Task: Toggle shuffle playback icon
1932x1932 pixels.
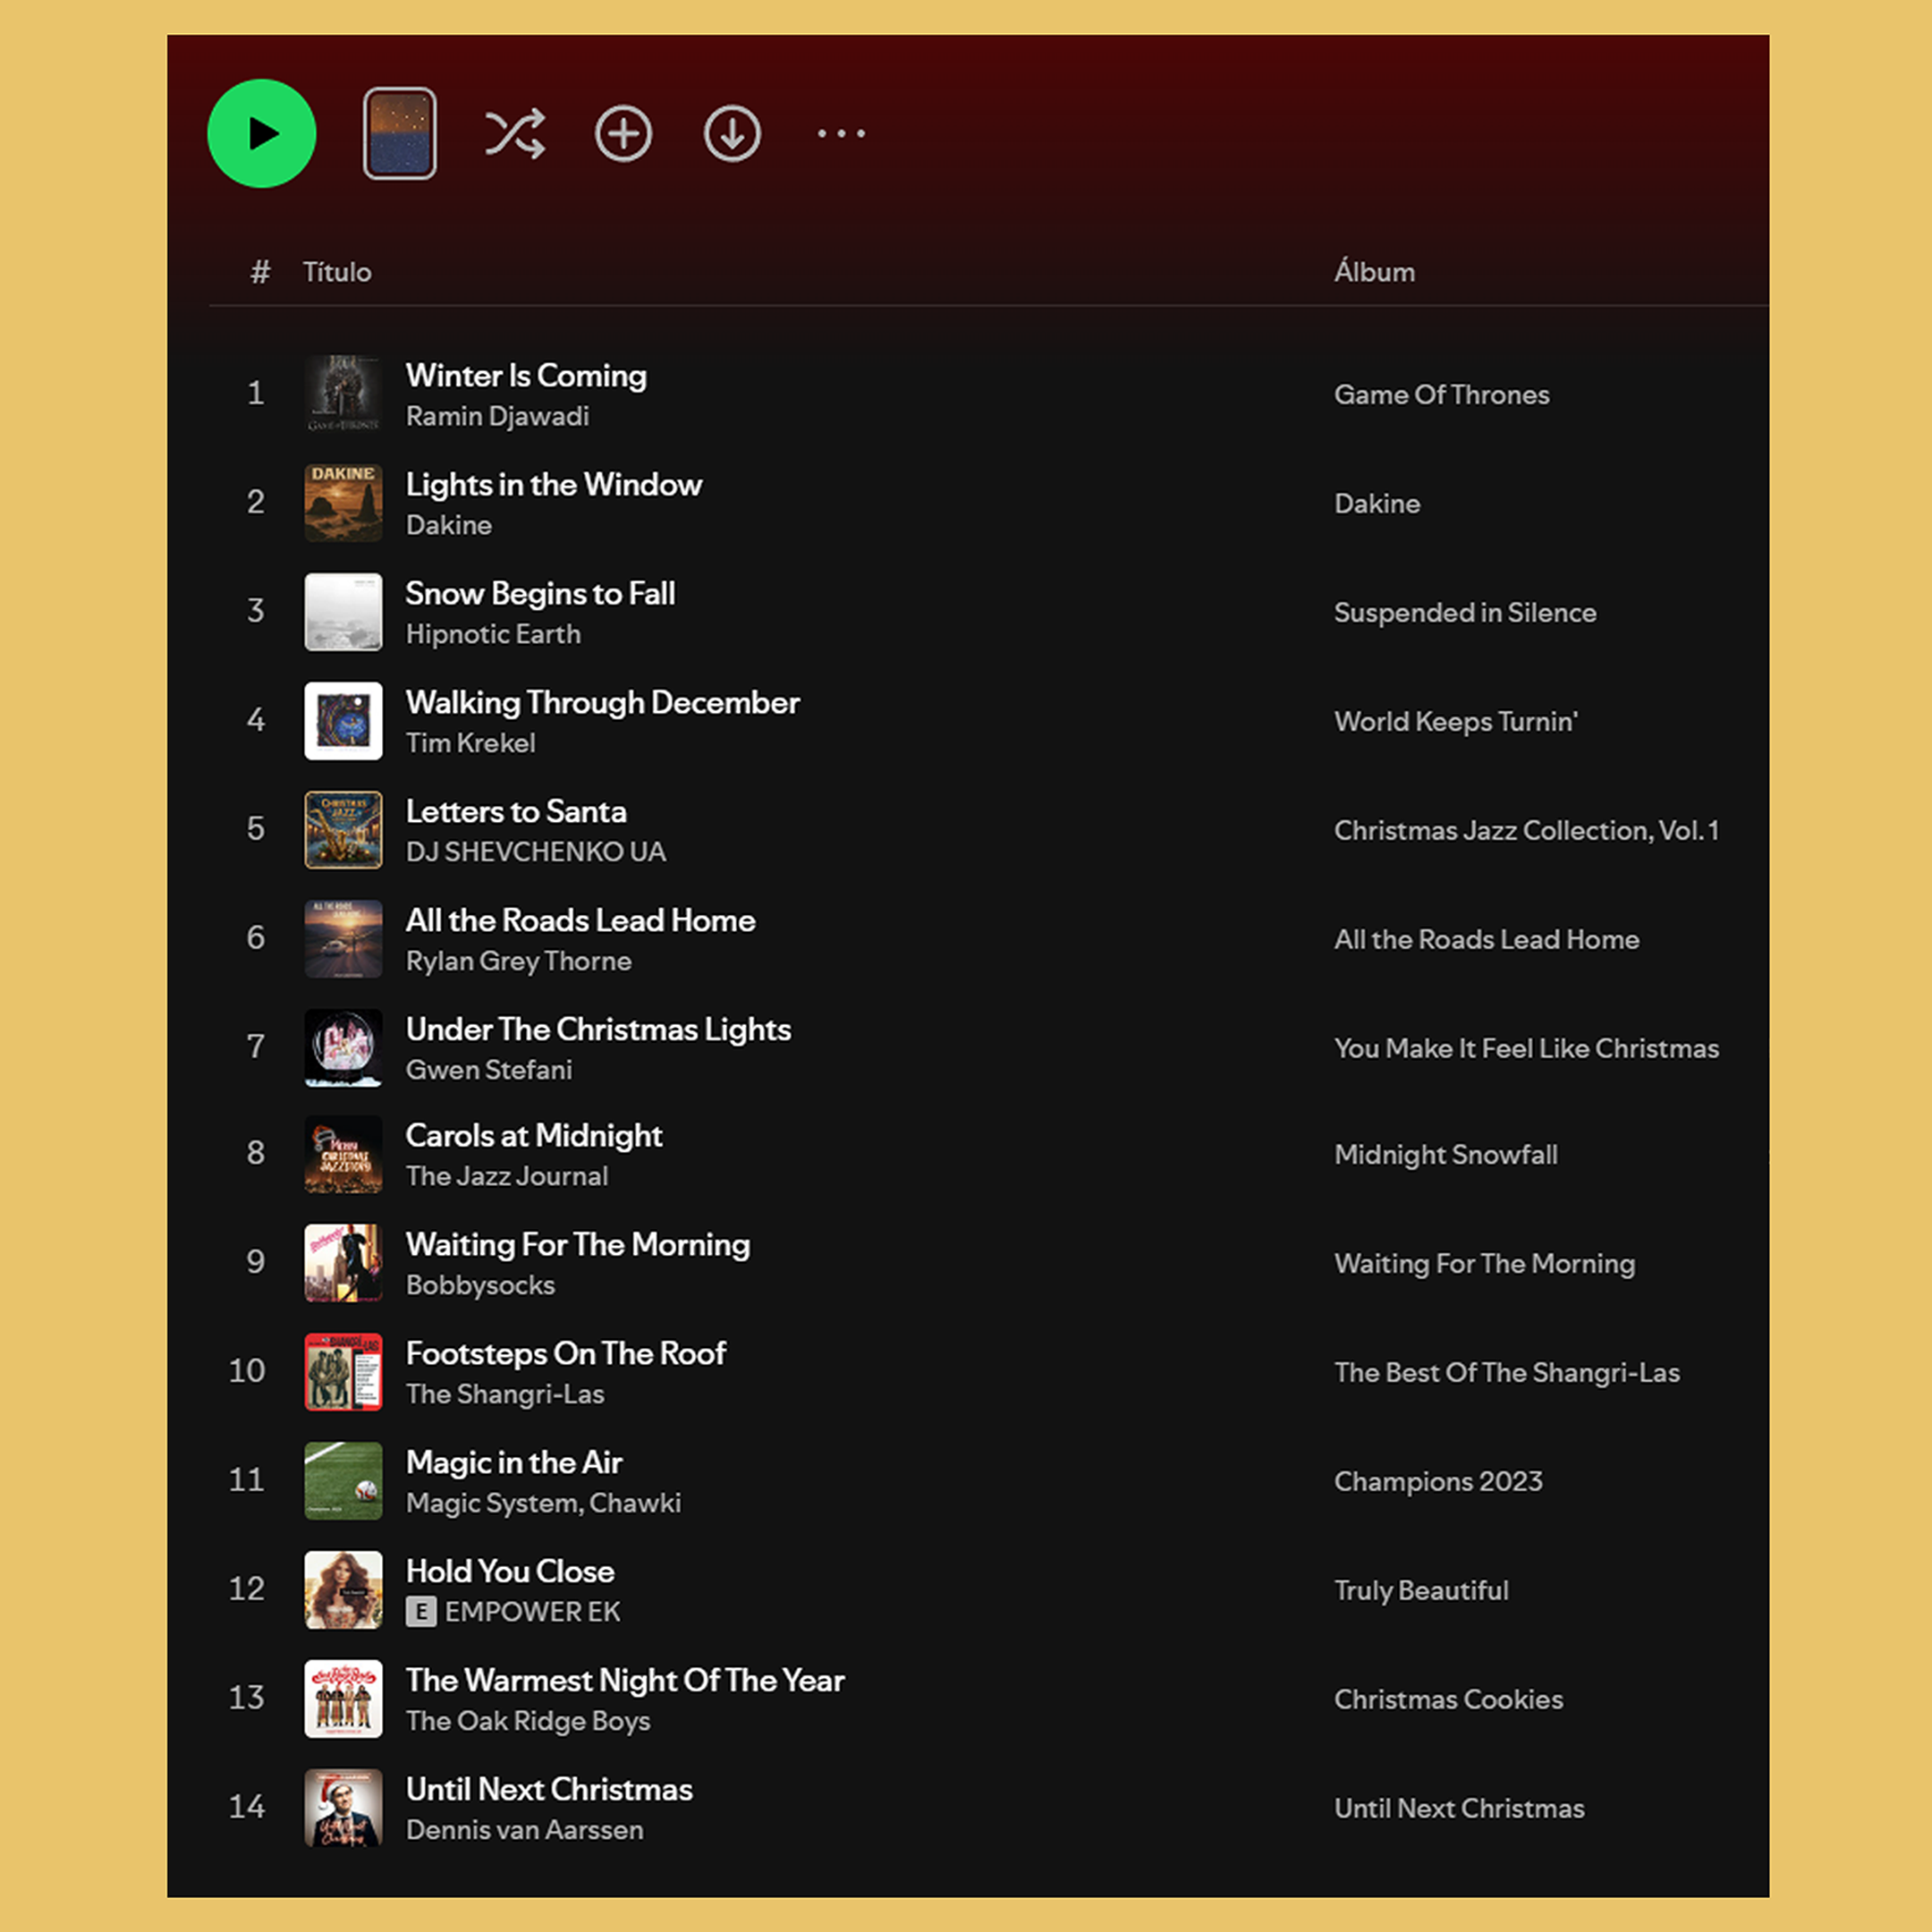Action: 515,133
